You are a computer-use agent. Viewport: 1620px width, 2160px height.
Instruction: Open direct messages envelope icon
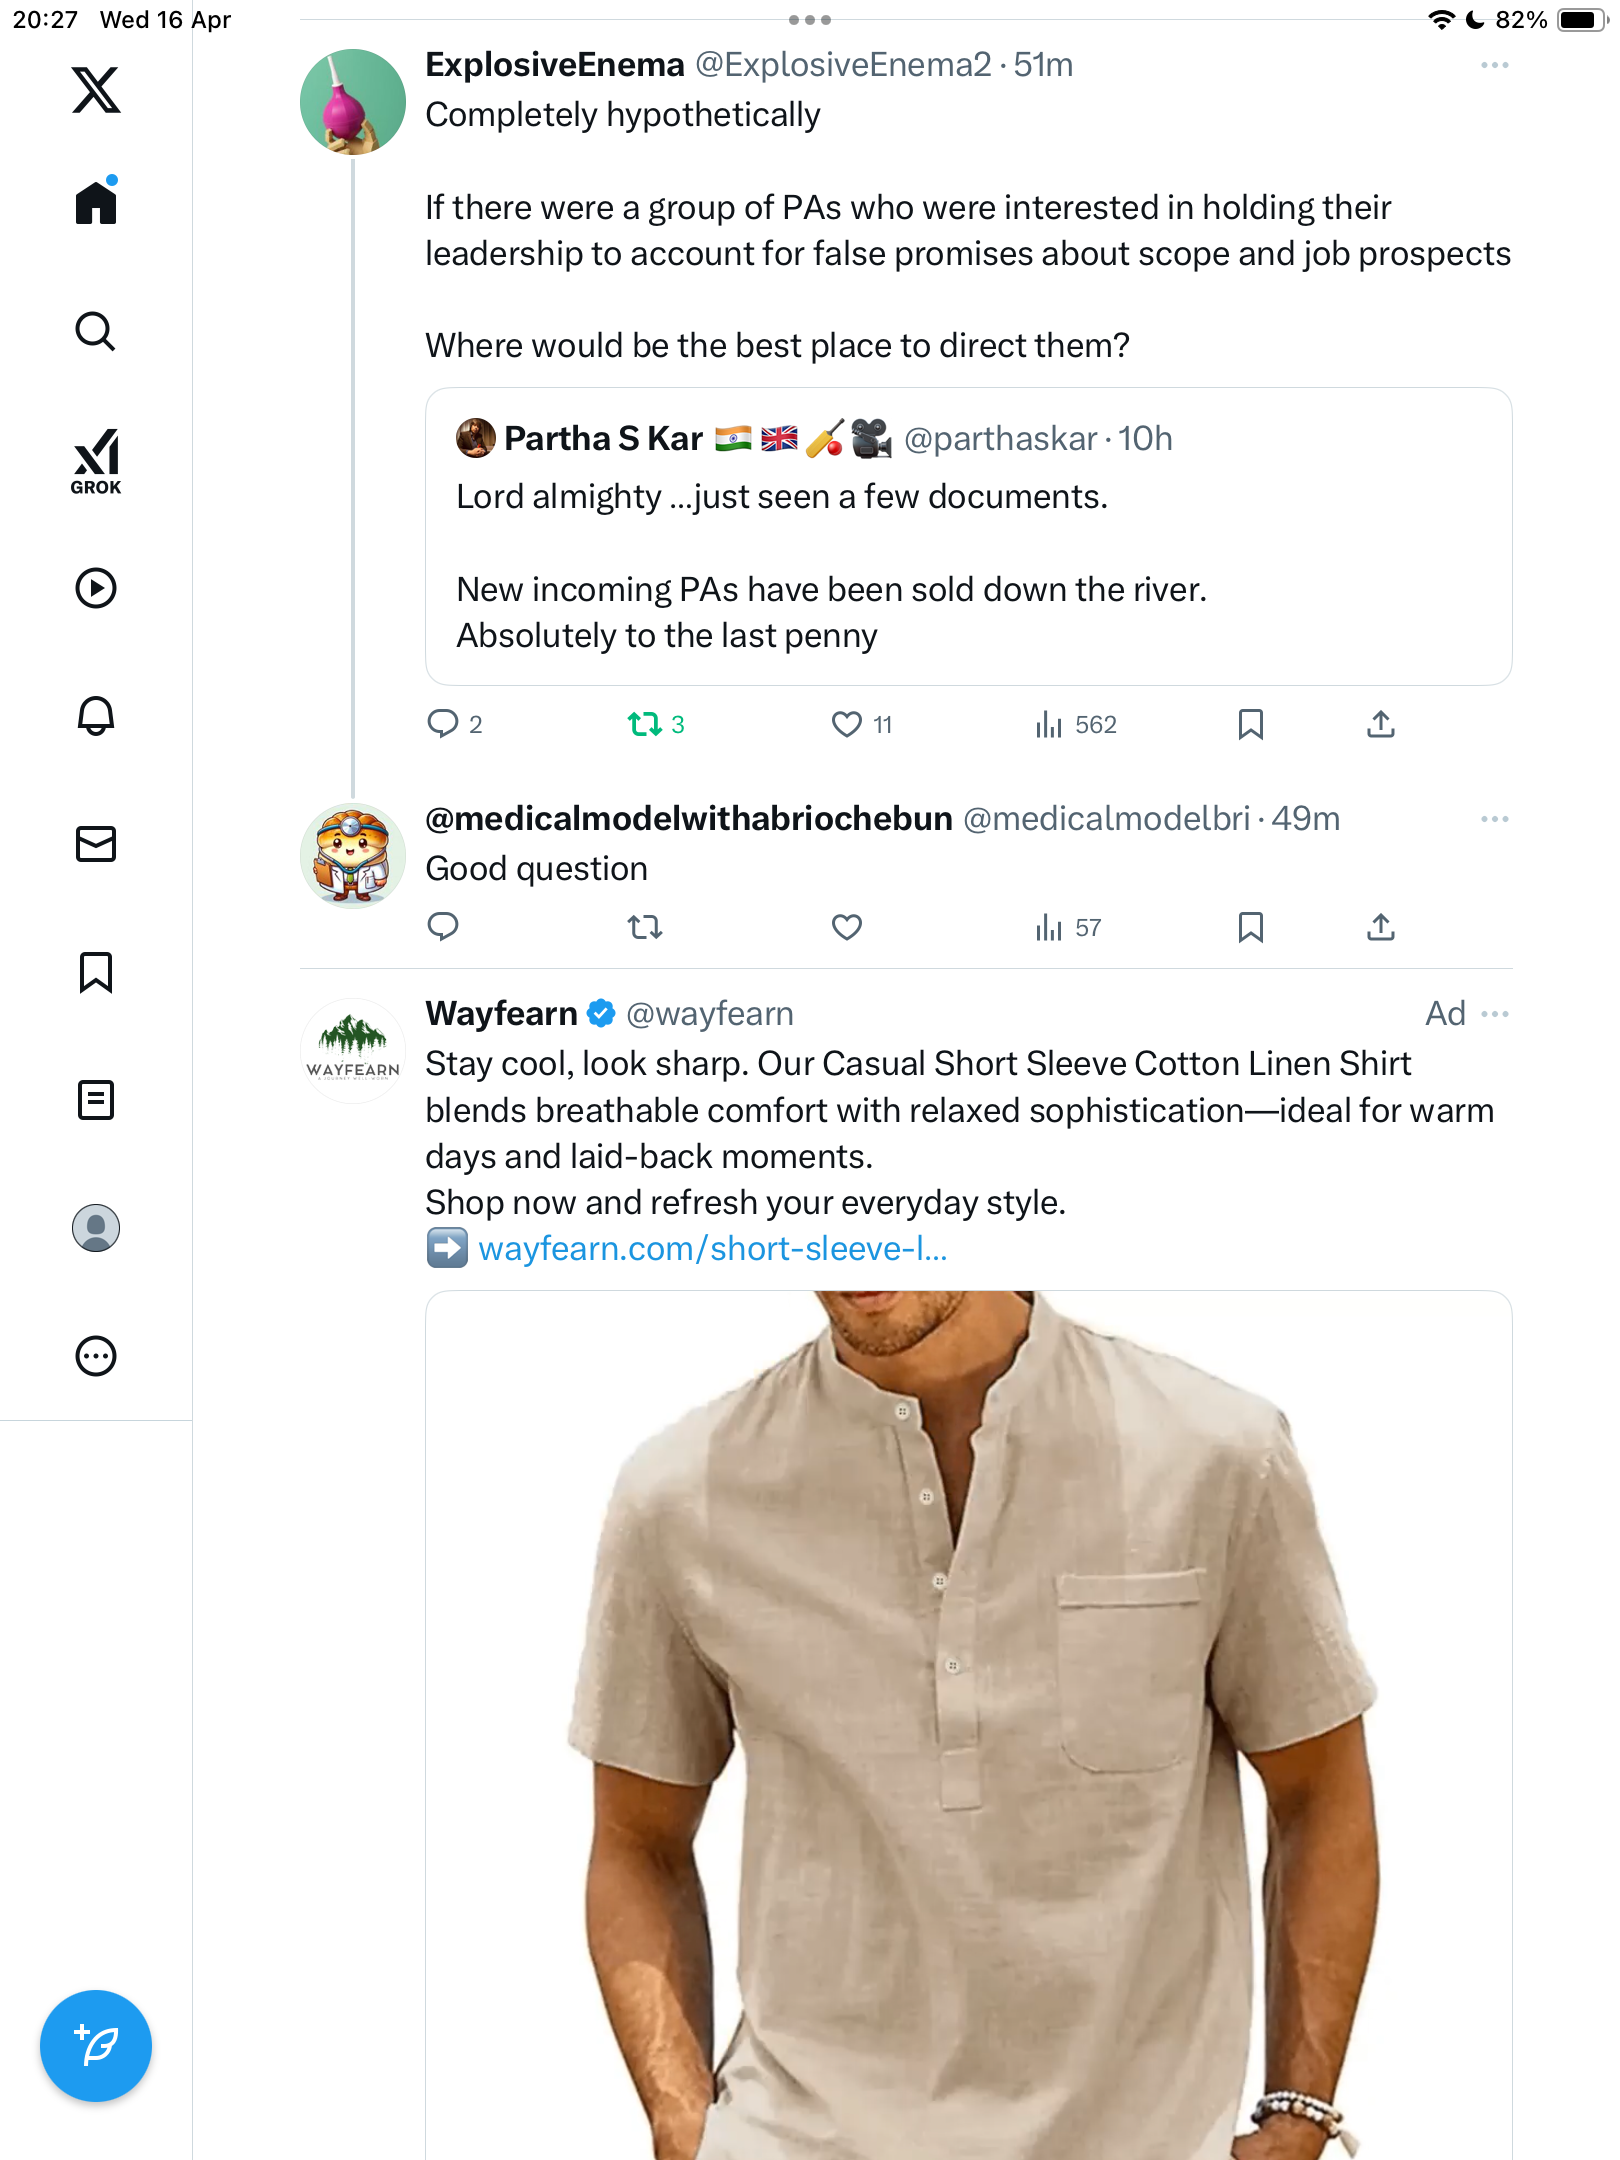(96, 844)
